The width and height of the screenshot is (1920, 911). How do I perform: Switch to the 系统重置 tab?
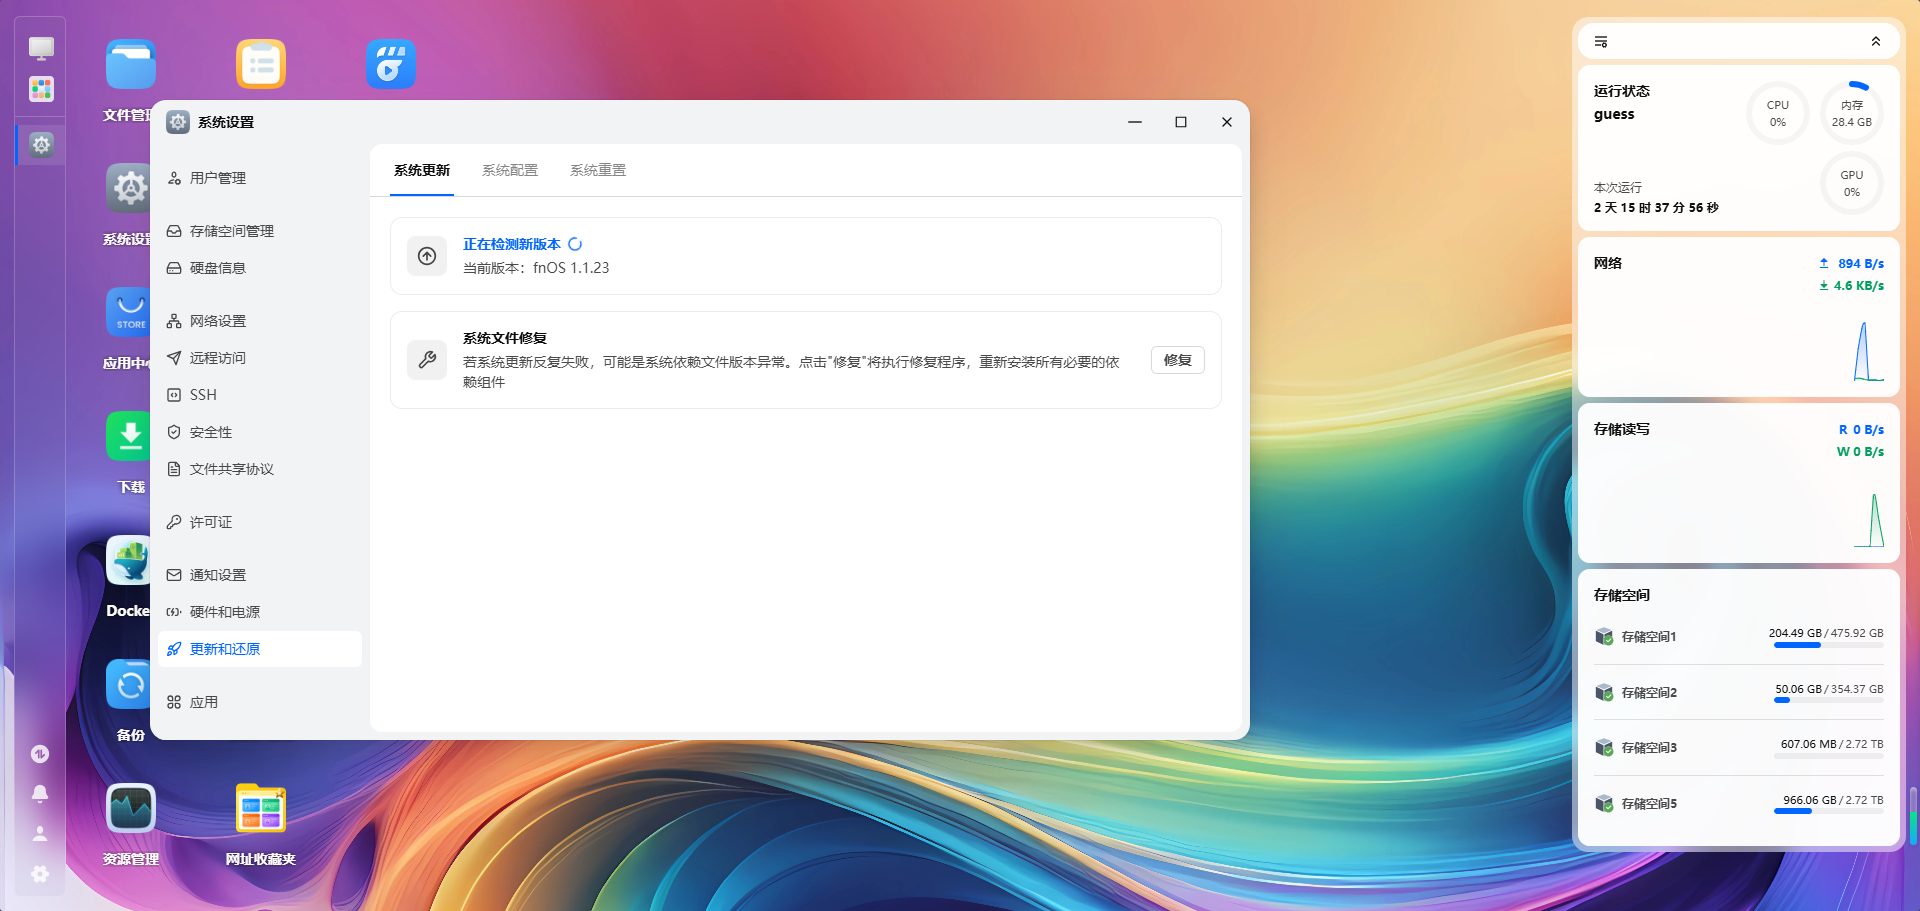[598, 170]
